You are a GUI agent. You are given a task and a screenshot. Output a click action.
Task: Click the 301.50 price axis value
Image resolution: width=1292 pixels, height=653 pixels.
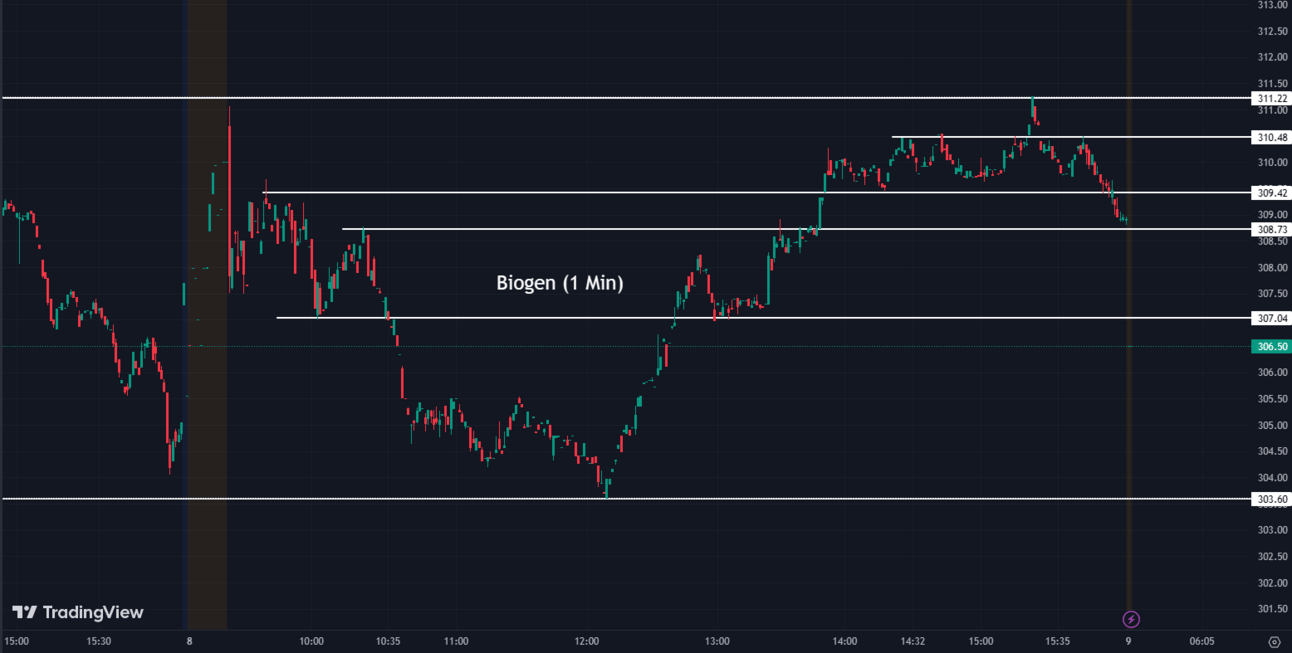[1271, 608]
